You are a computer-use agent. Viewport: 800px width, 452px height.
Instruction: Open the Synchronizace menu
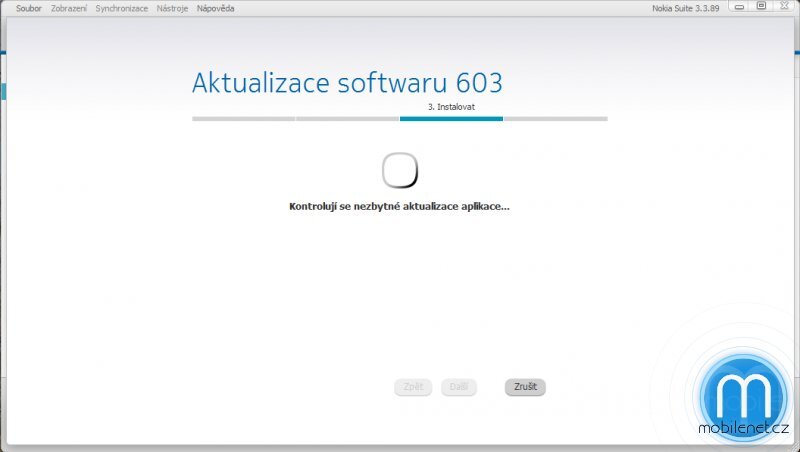122,8
